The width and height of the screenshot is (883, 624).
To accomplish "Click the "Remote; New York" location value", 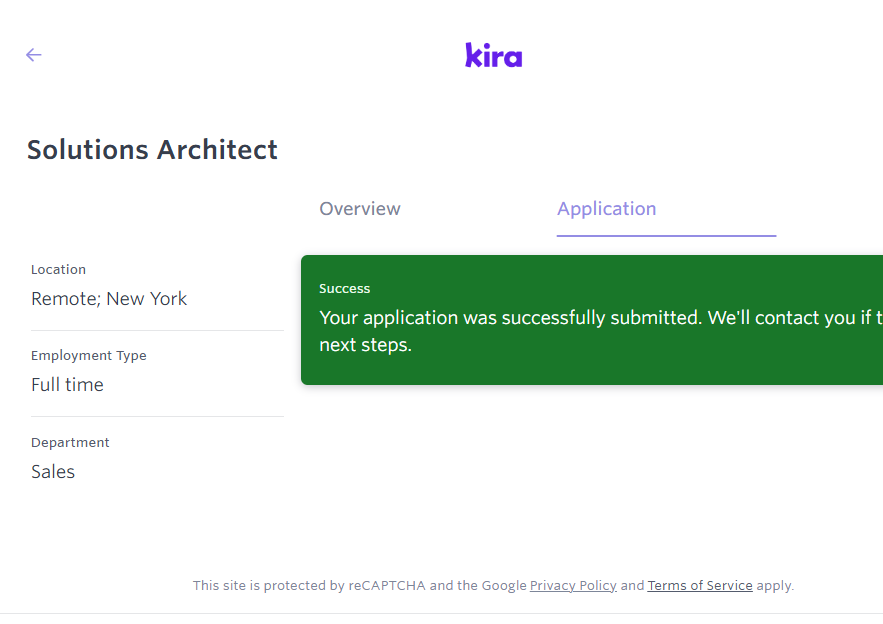I will [109, 299].
